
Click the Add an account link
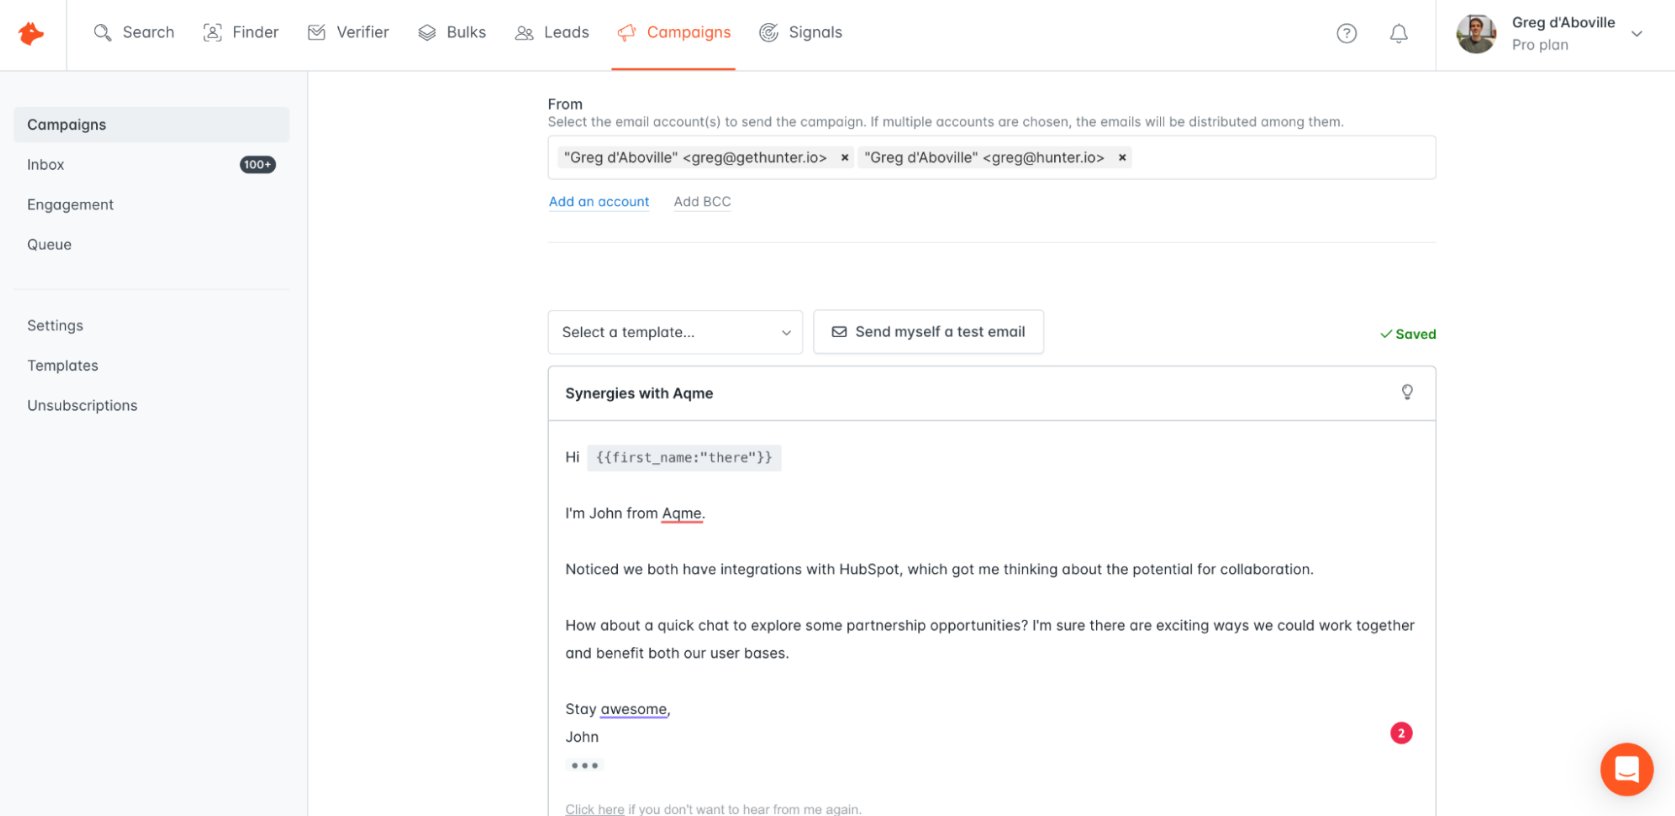[599, 202]
